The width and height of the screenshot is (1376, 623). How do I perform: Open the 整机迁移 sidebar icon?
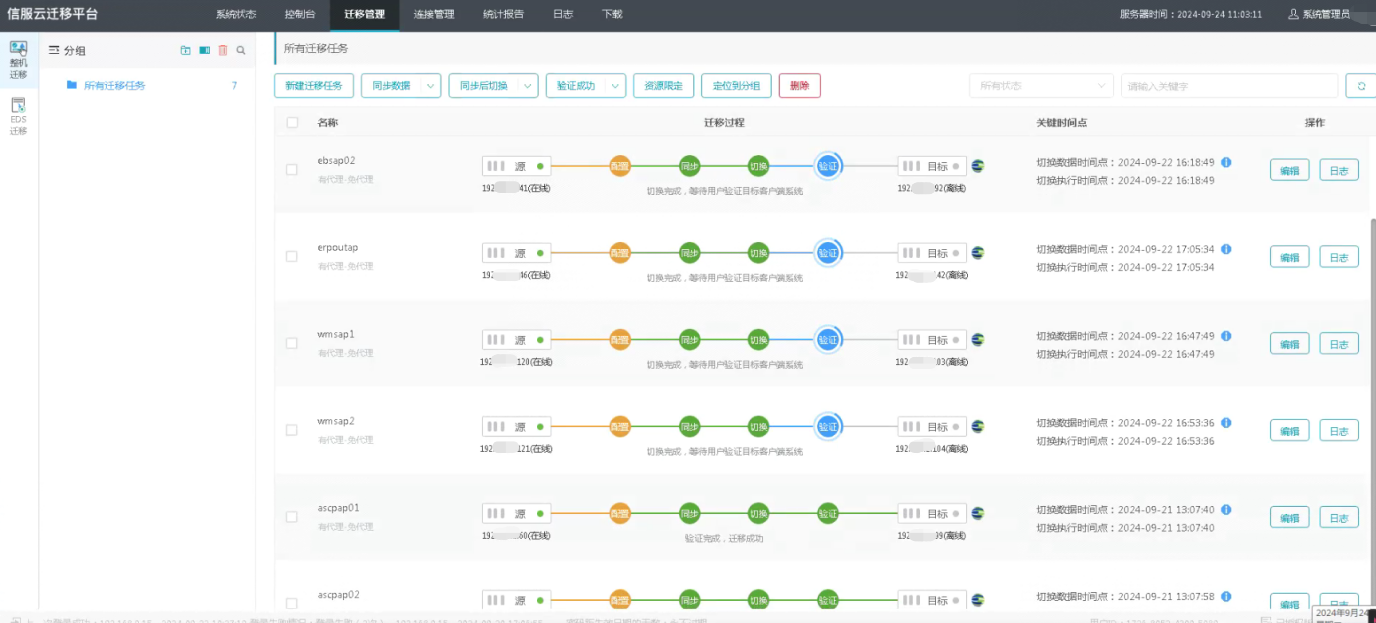18,59
